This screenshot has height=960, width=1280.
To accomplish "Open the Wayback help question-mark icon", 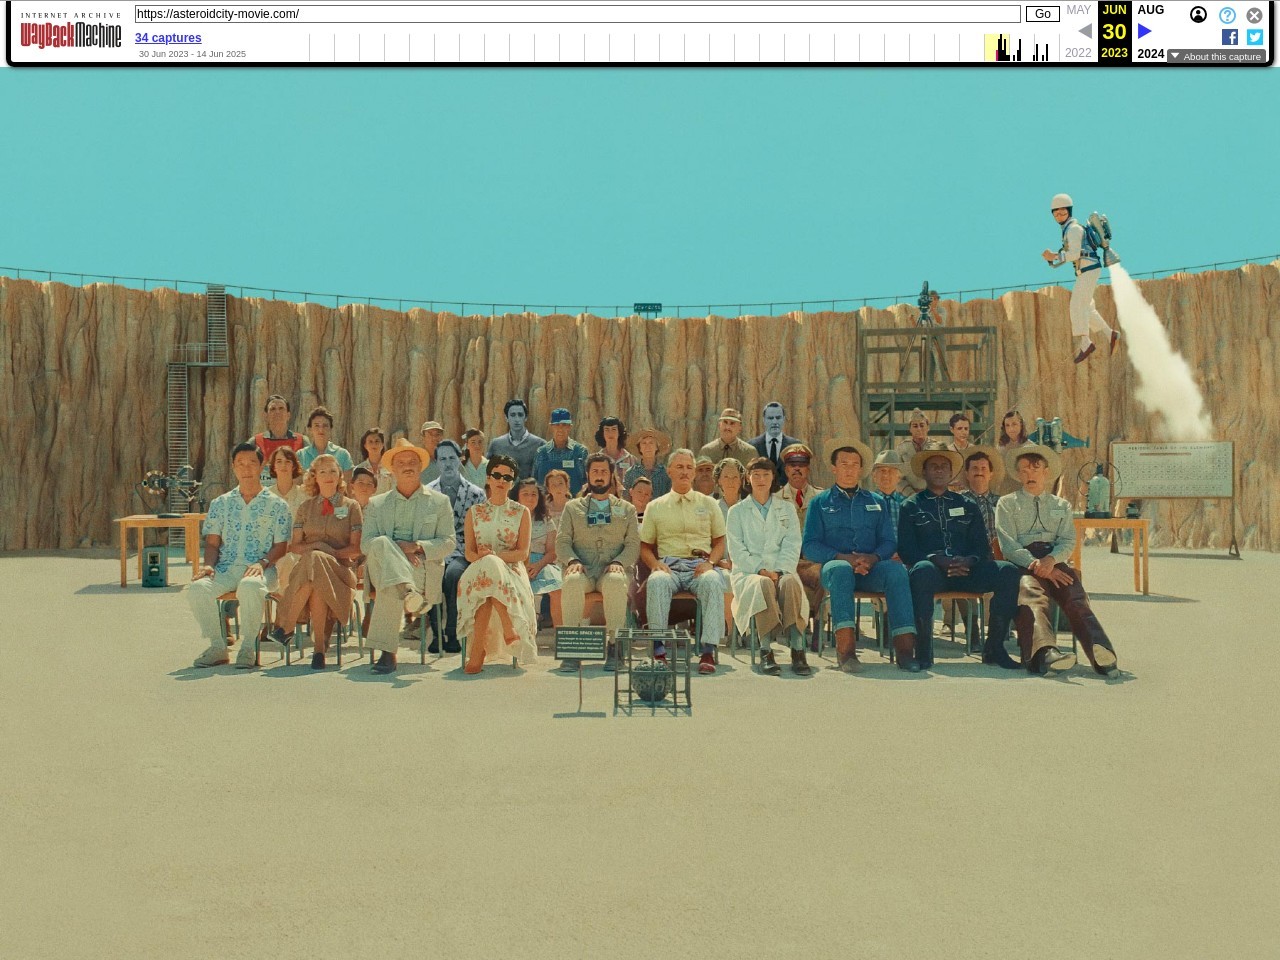I will click(x=1227, y=15).
